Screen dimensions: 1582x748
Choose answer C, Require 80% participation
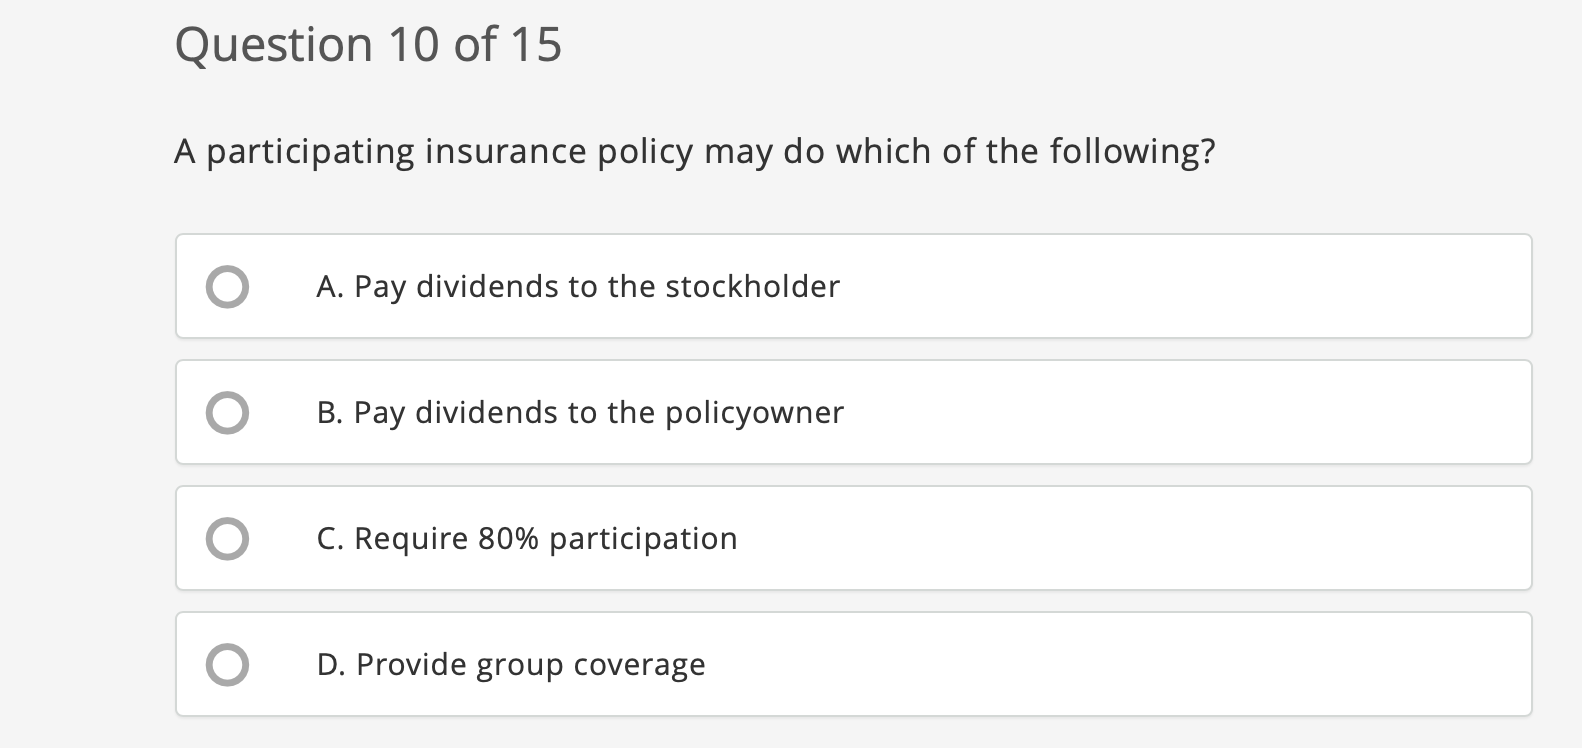(x=527, y=538)
